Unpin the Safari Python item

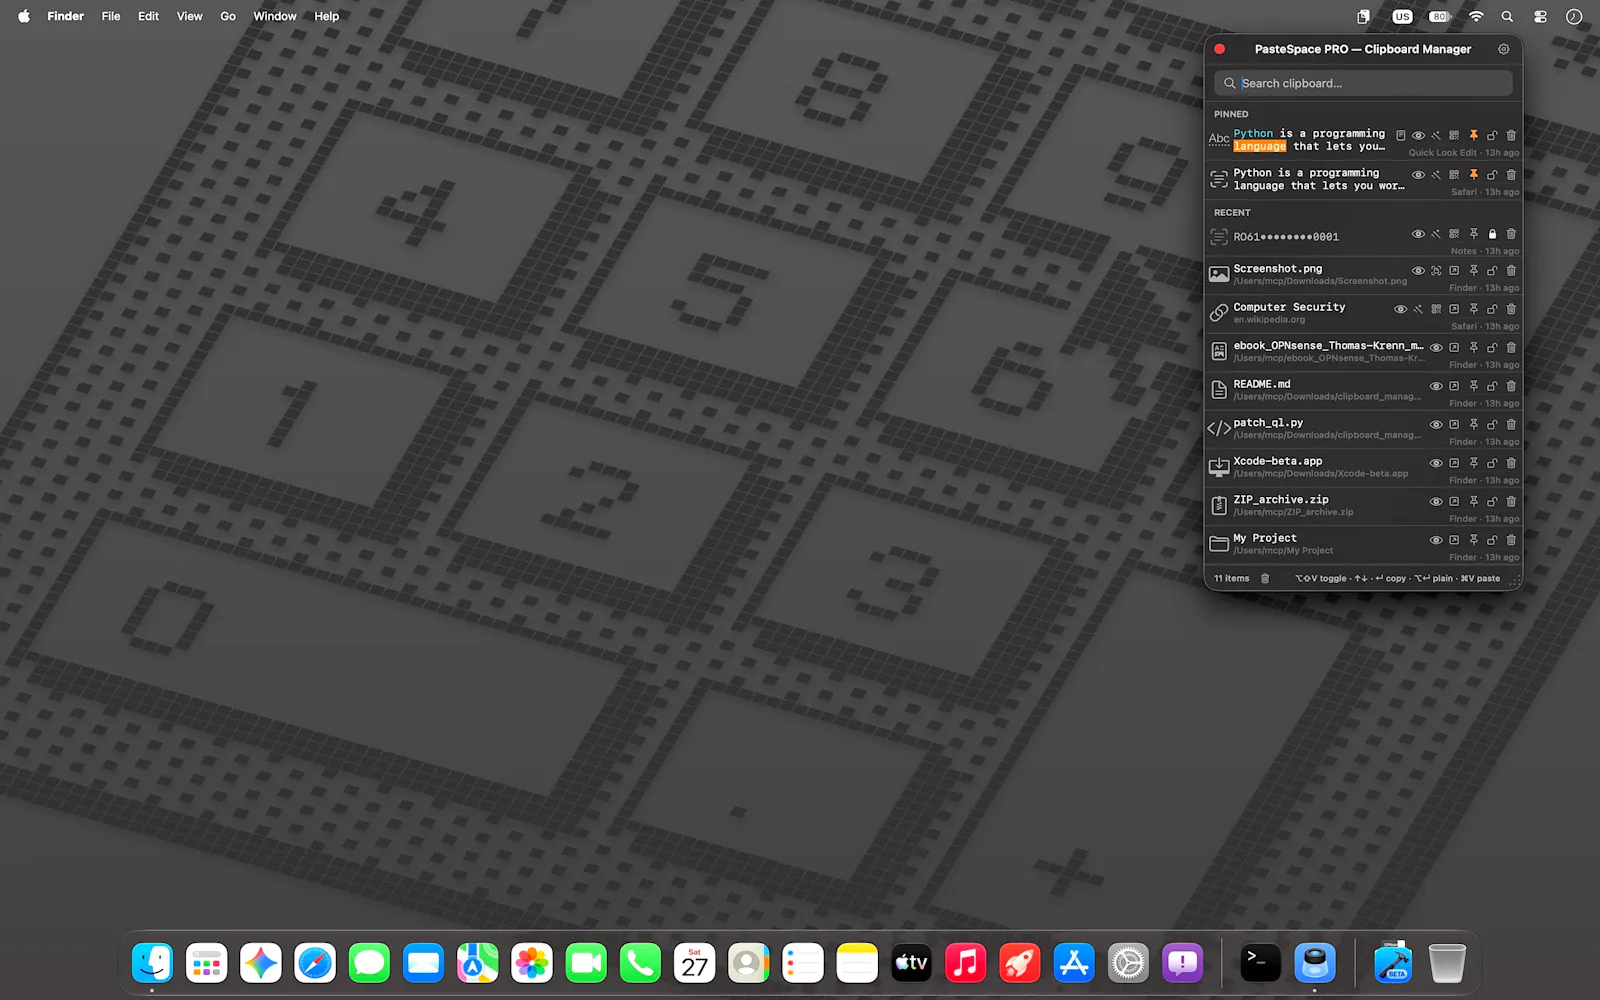pyautogui.click(x=1473, y=174)
